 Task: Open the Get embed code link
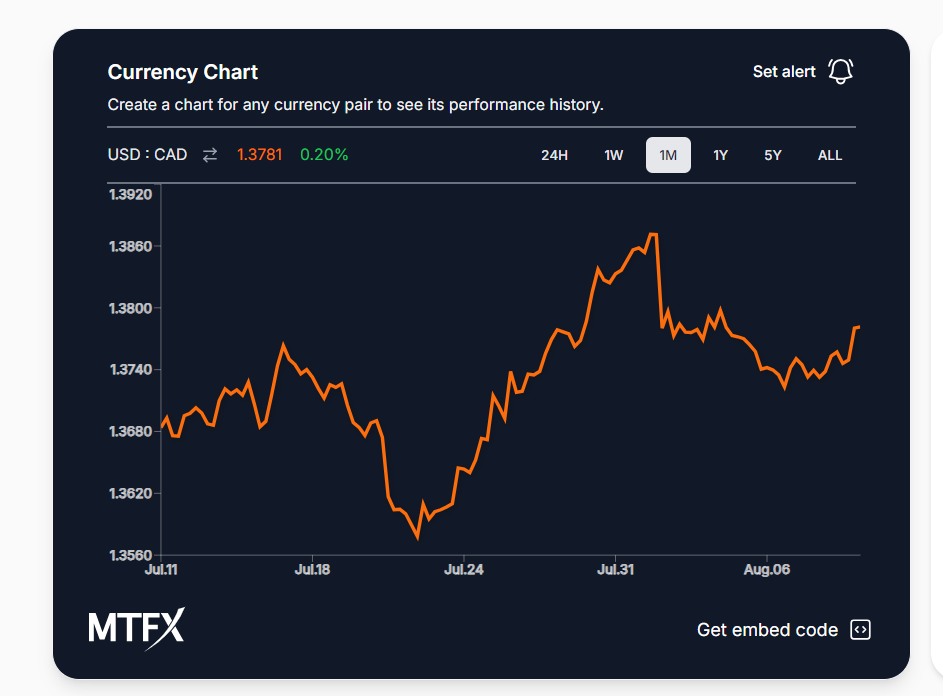(767, 630)
